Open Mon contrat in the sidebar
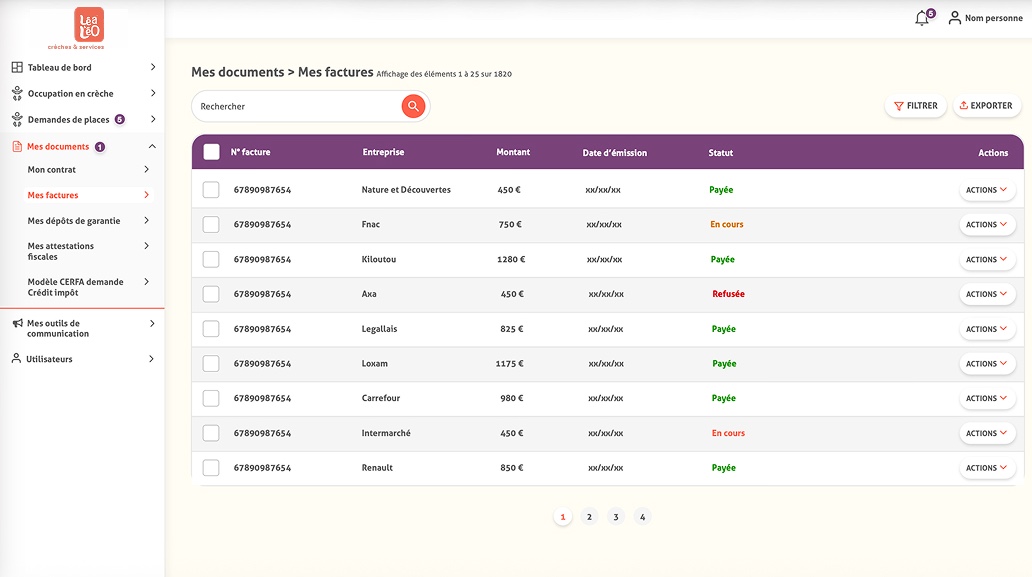Screen dimensions: 1032x577 [51, 170]
